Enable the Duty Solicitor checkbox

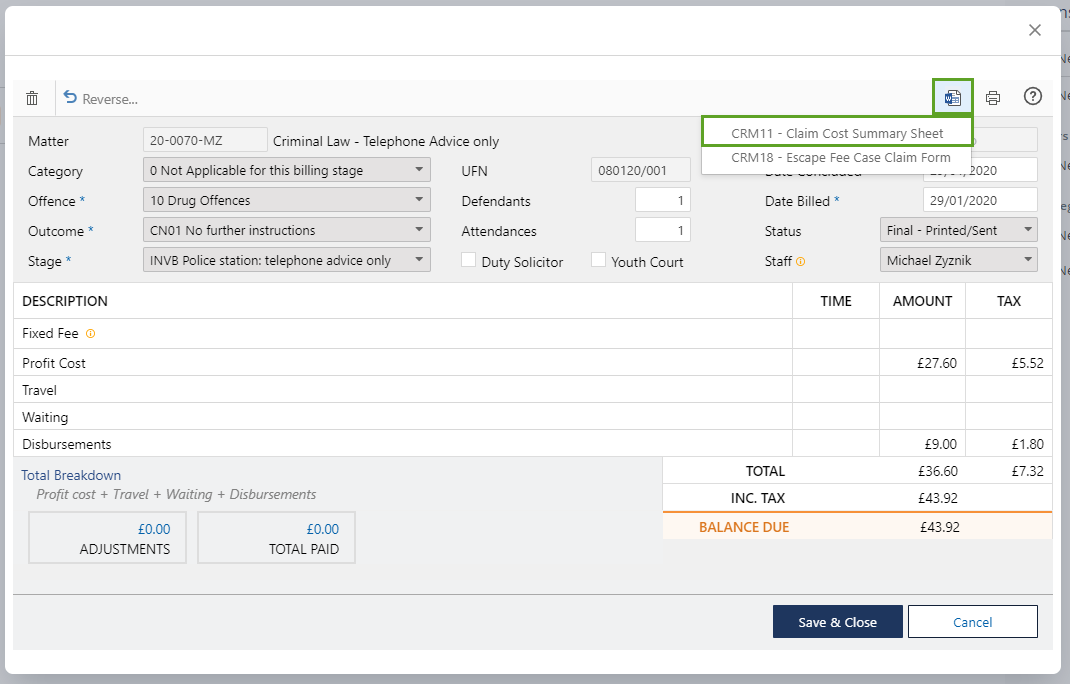click(x=468, y=260)
